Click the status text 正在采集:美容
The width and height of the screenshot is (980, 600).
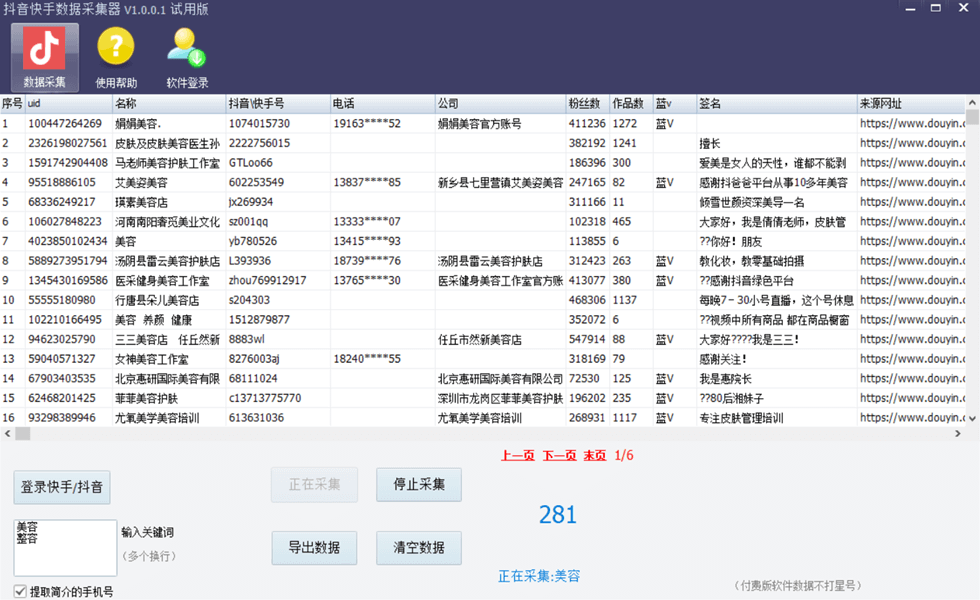539,576
